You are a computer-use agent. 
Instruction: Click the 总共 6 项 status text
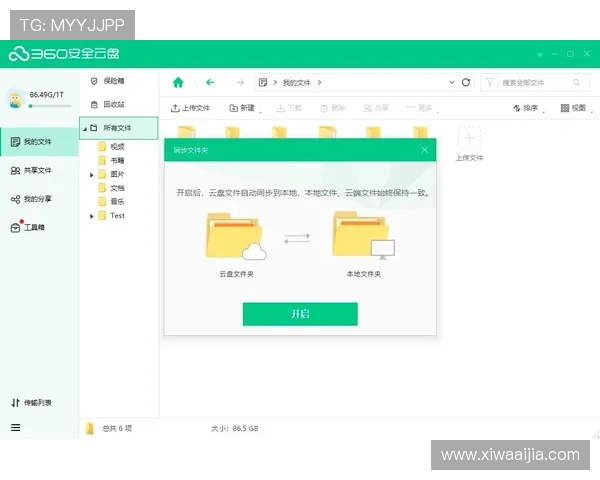(117, 428)
